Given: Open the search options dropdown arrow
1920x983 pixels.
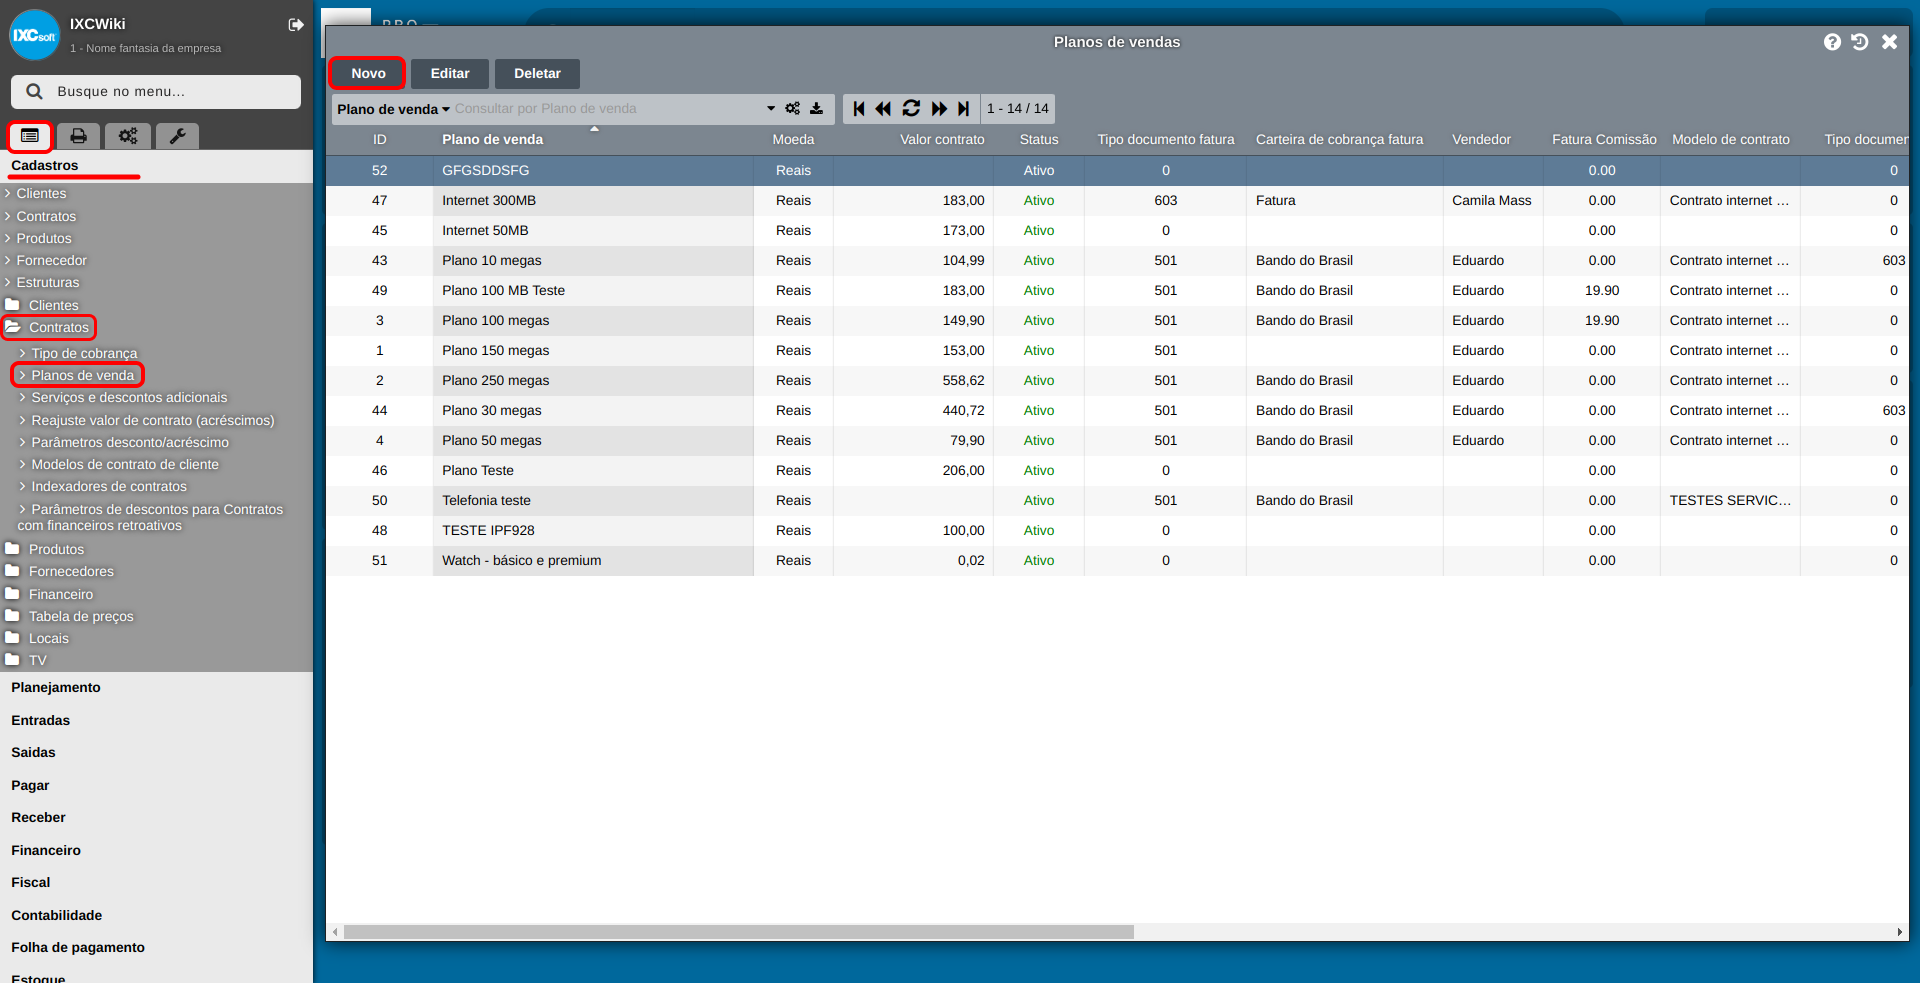Looking at the screenshot, I should point(771,108).
